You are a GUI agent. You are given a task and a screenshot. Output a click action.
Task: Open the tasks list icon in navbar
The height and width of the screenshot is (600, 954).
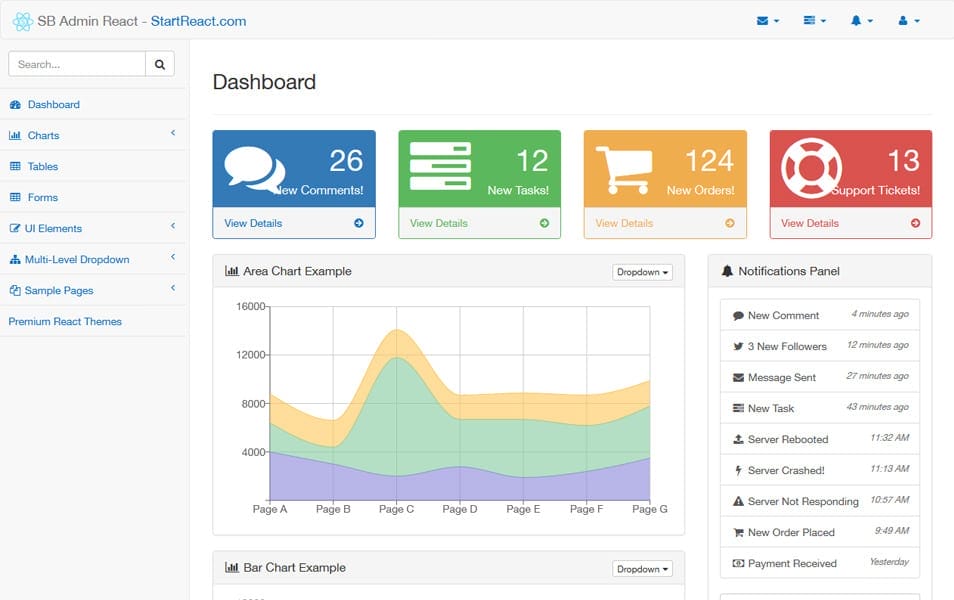[x=814, y=21]
